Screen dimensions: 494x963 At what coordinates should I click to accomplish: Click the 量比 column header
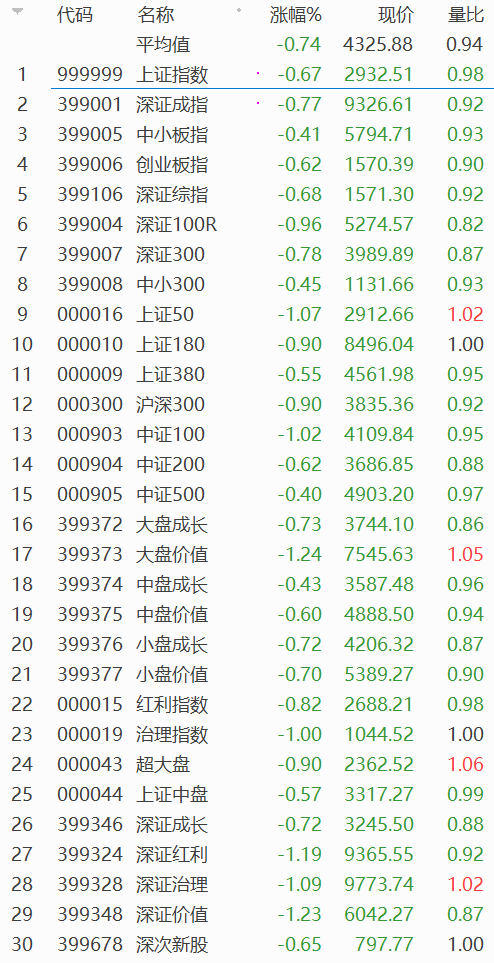[466, 15]
